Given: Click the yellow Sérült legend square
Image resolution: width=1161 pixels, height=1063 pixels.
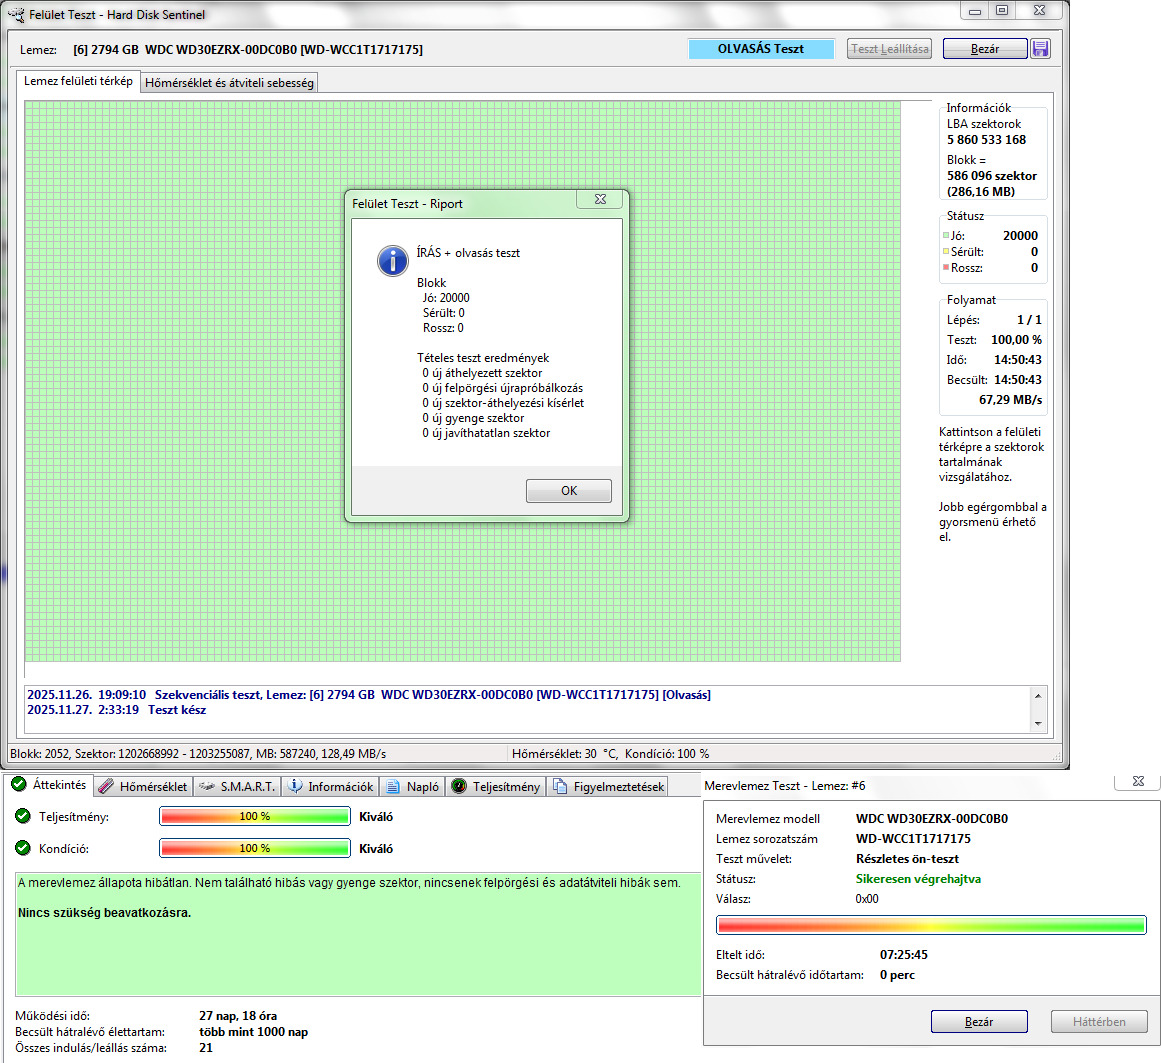Looking at the screenshot, I should [946, 252].
